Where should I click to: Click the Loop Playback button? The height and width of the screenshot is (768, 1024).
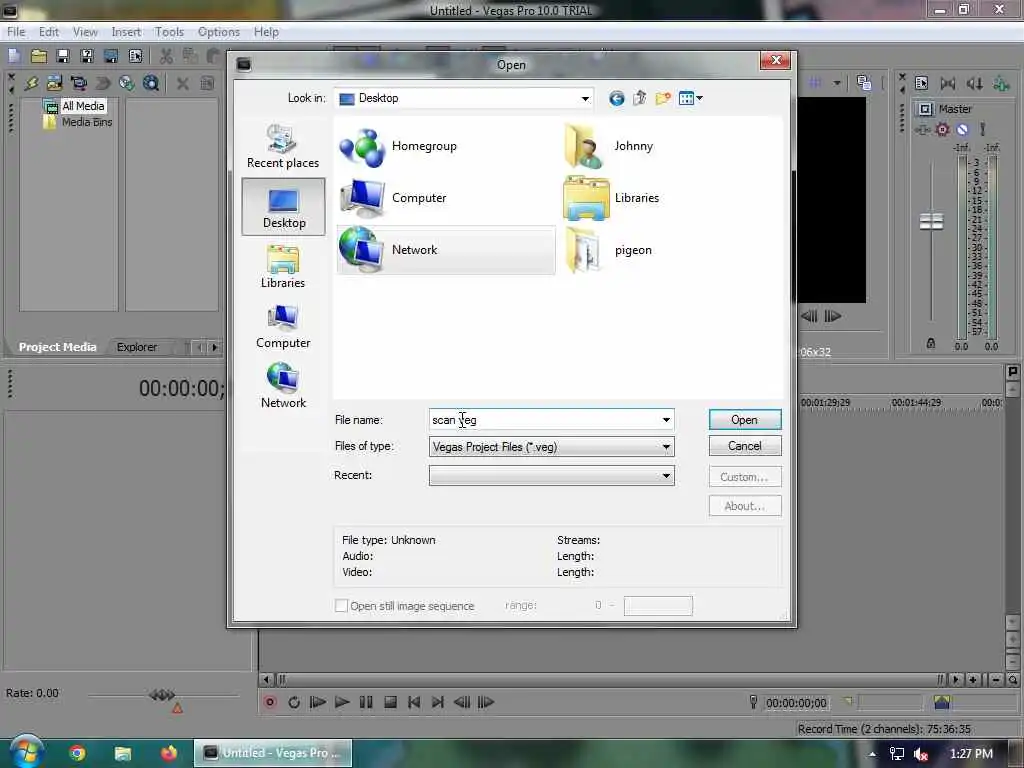click(x=294, y=702)
